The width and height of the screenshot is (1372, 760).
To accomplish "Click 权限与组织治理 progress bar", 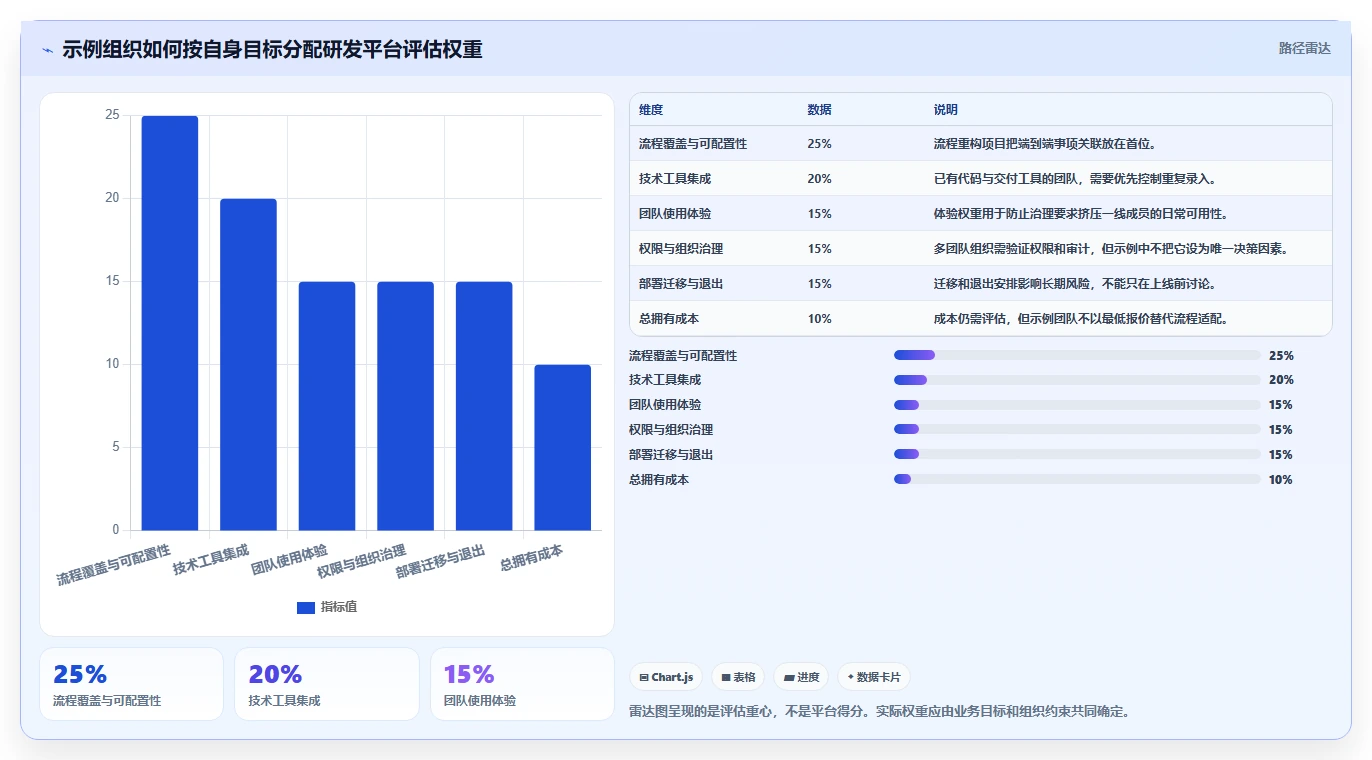I will [1077, 429].
